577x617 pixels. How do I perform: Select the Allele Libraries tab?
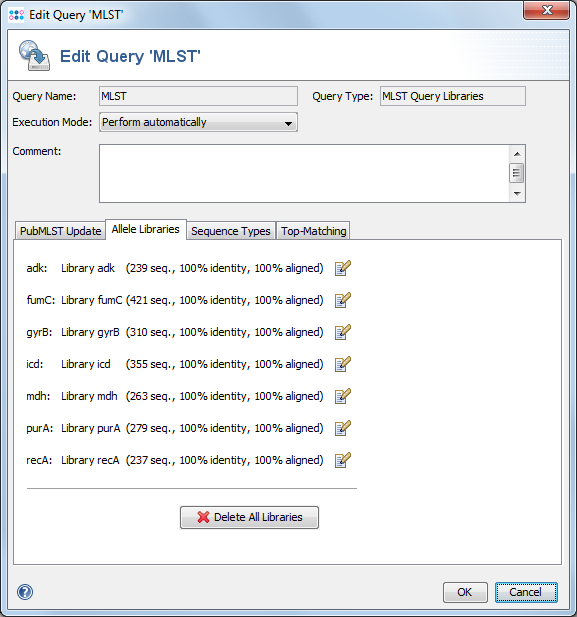pyautogui.click(x=146, y=229)
